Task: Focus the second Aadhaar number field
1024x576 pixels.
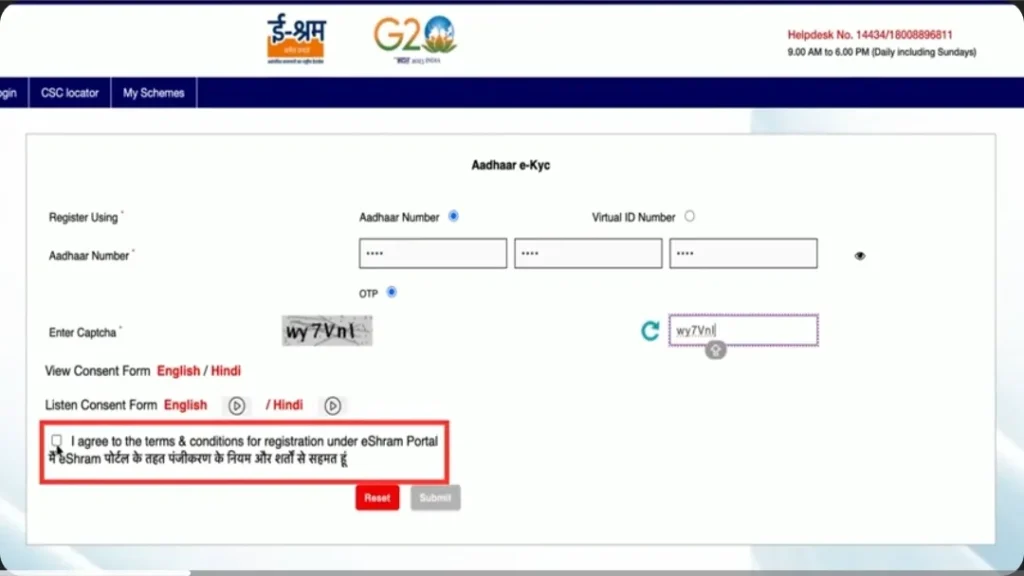Action: click(x=588, y=253)
